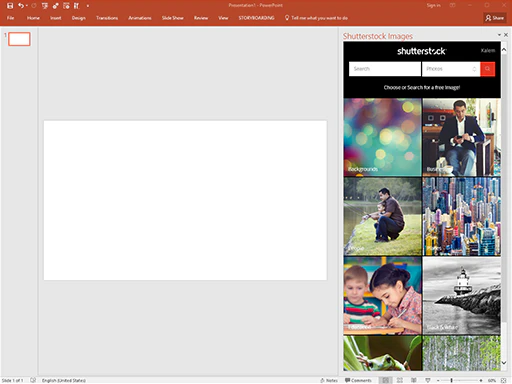The height and width of the screenshot is (384, 512).
Task: Click the blank slide canvas
Action: point(185,200)
